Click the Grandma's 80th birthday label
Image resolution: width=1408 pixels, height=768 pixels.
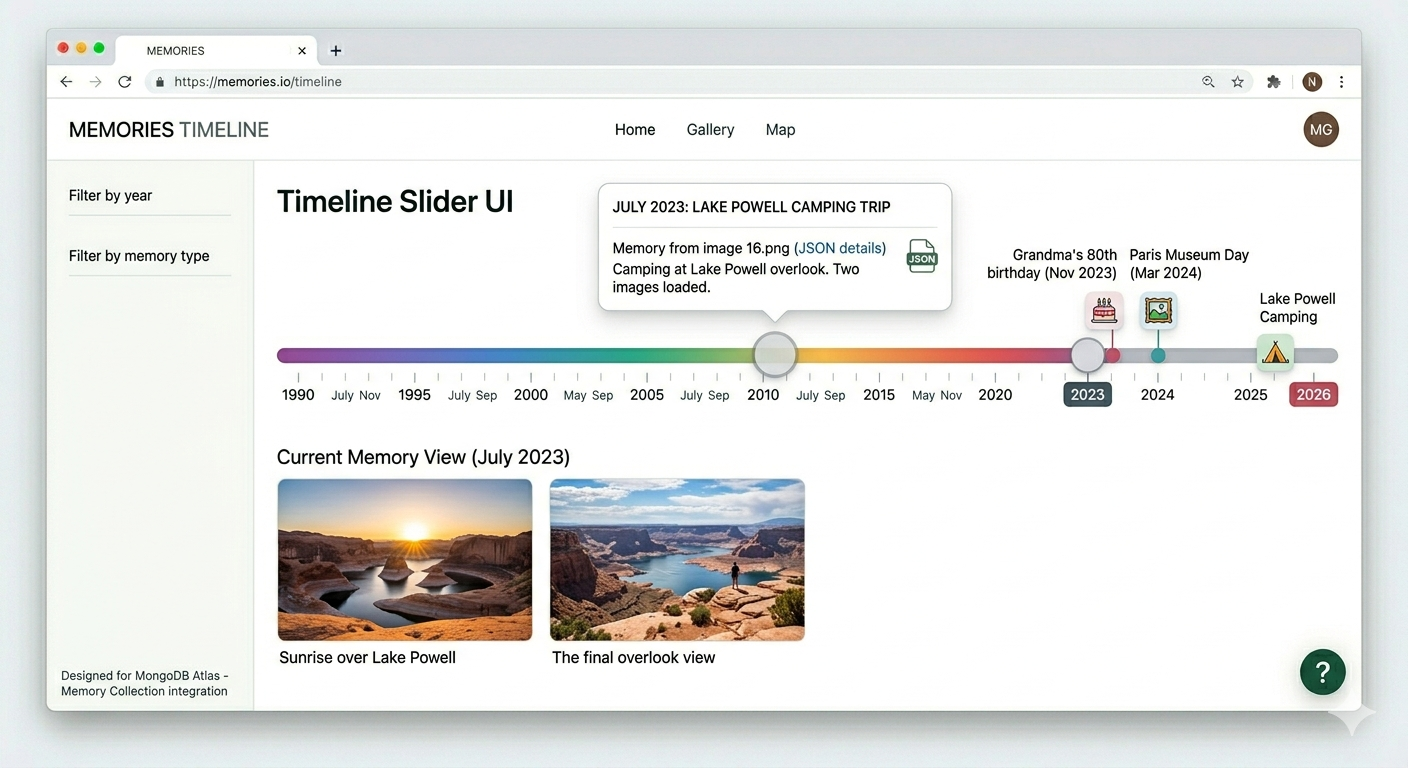coord(1052,264)
